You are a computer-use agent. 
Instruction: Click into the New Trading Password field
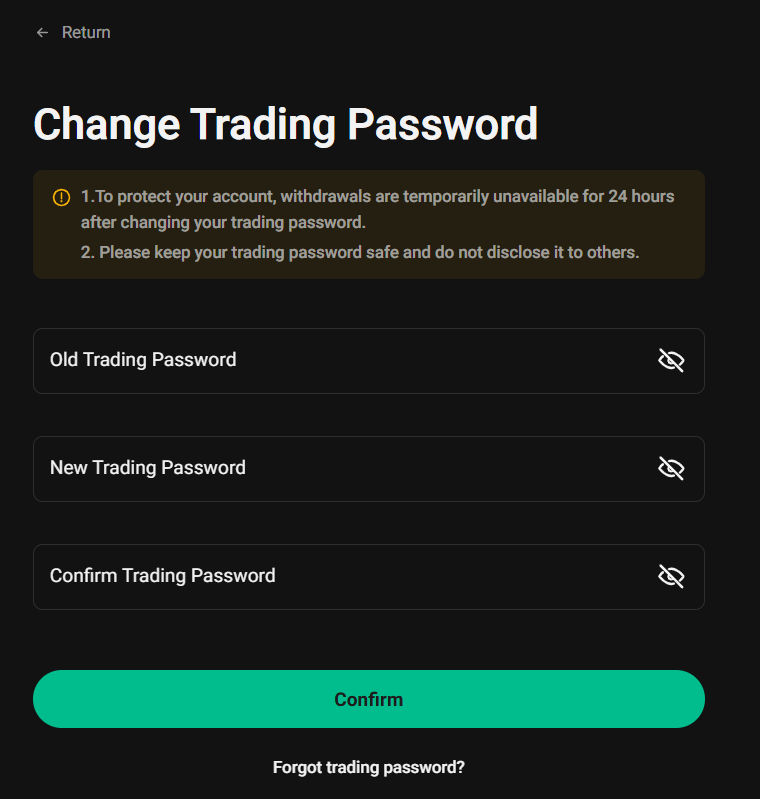click(340, 468)
